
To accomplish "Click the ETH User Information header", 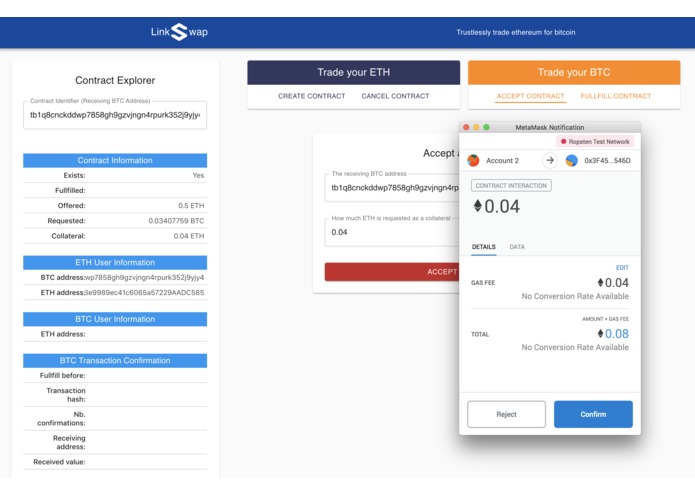I will (x=115, y=262).
